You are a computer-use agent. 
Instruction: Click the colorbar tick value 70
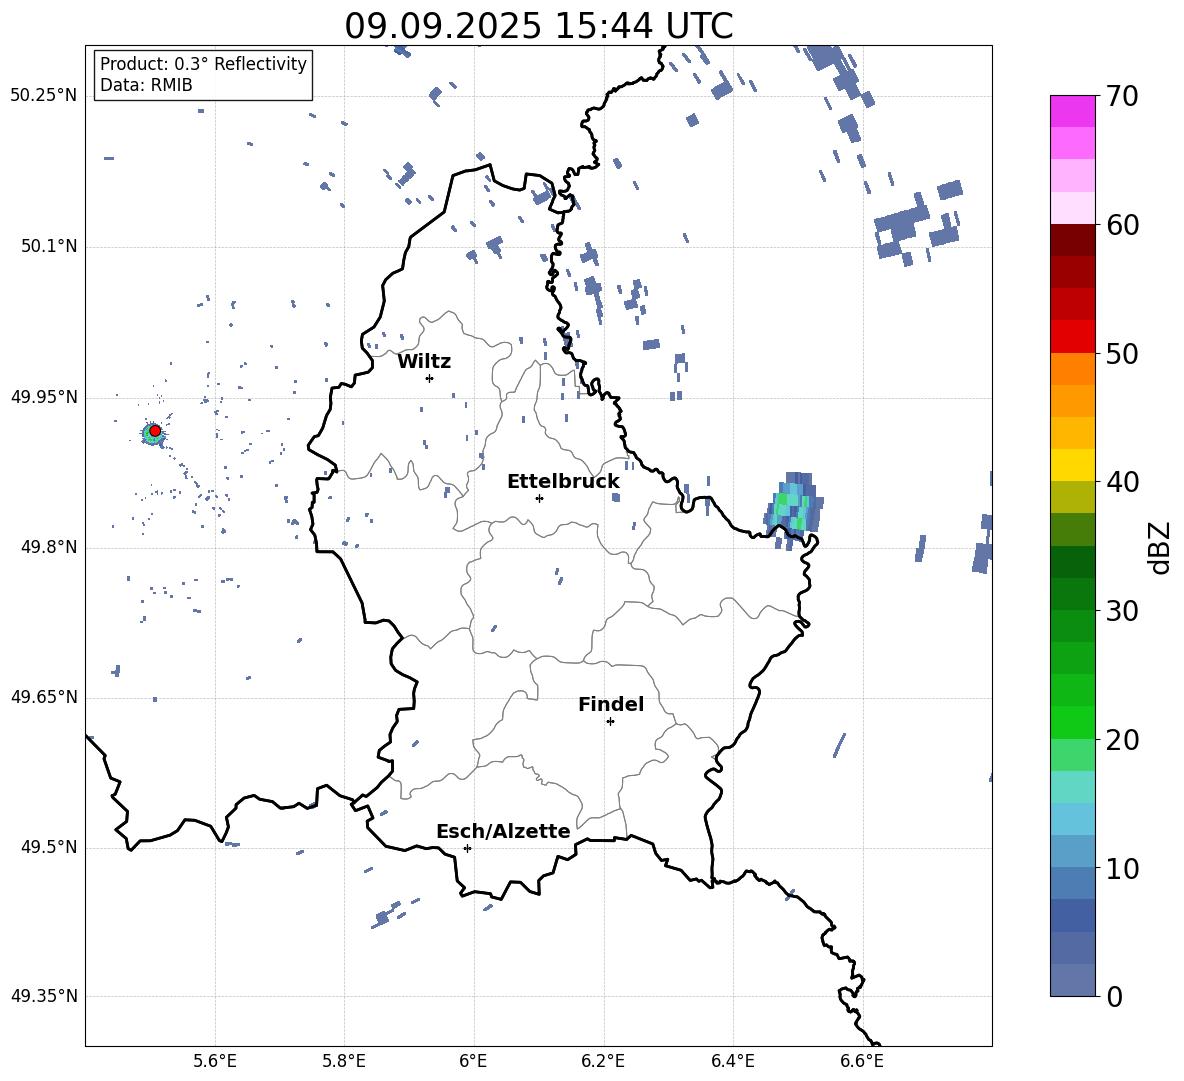pos(1122,96)
